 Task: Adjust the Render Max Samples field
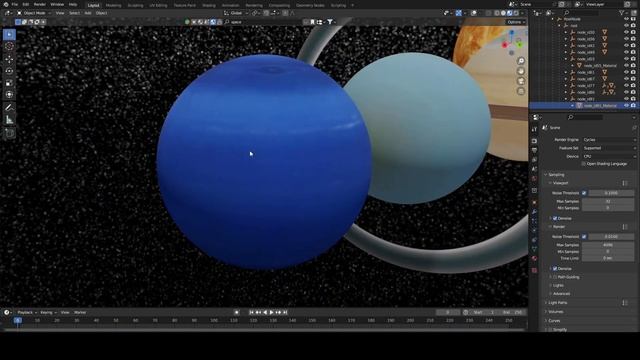(608, 245)
